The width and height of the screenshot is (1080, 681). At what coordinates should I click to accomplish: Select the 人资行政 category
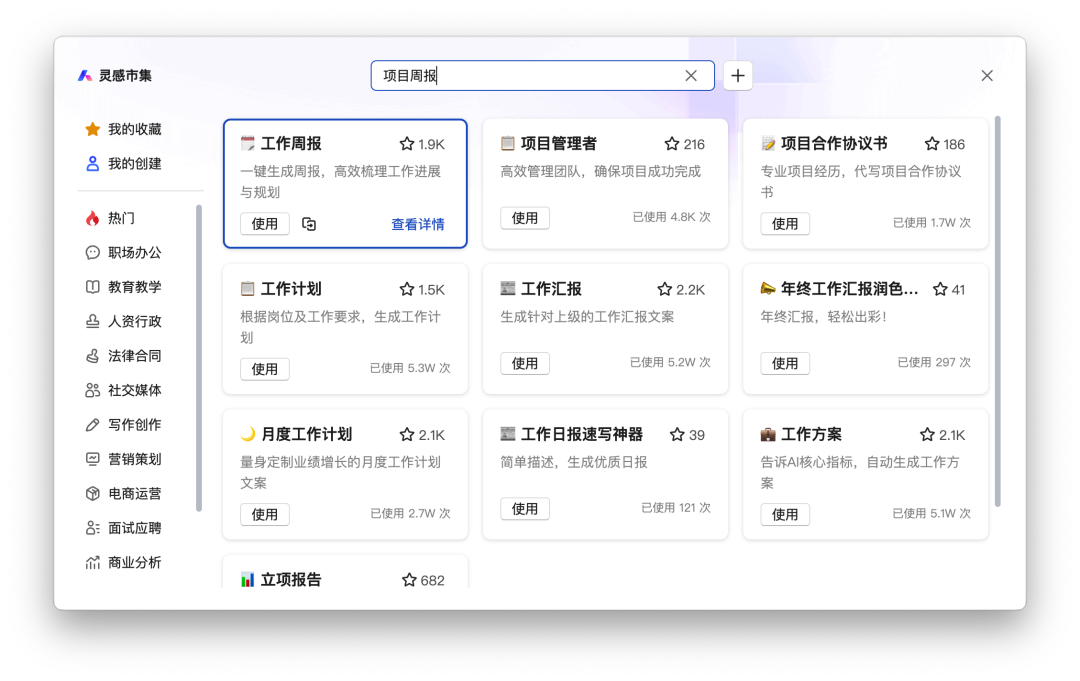pos(123,322)
